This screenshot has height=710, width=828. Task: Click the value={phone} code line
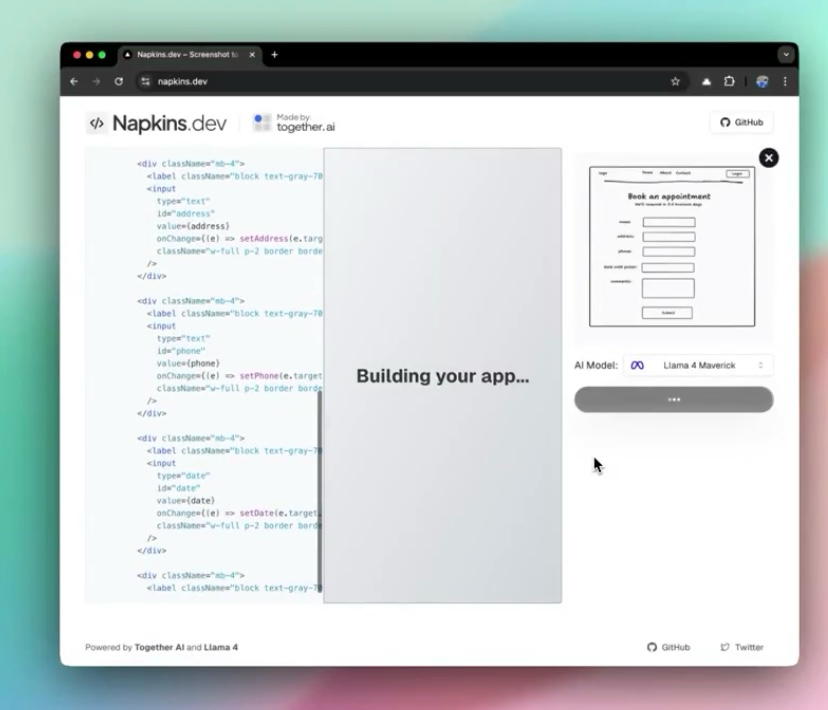[188, 364]
